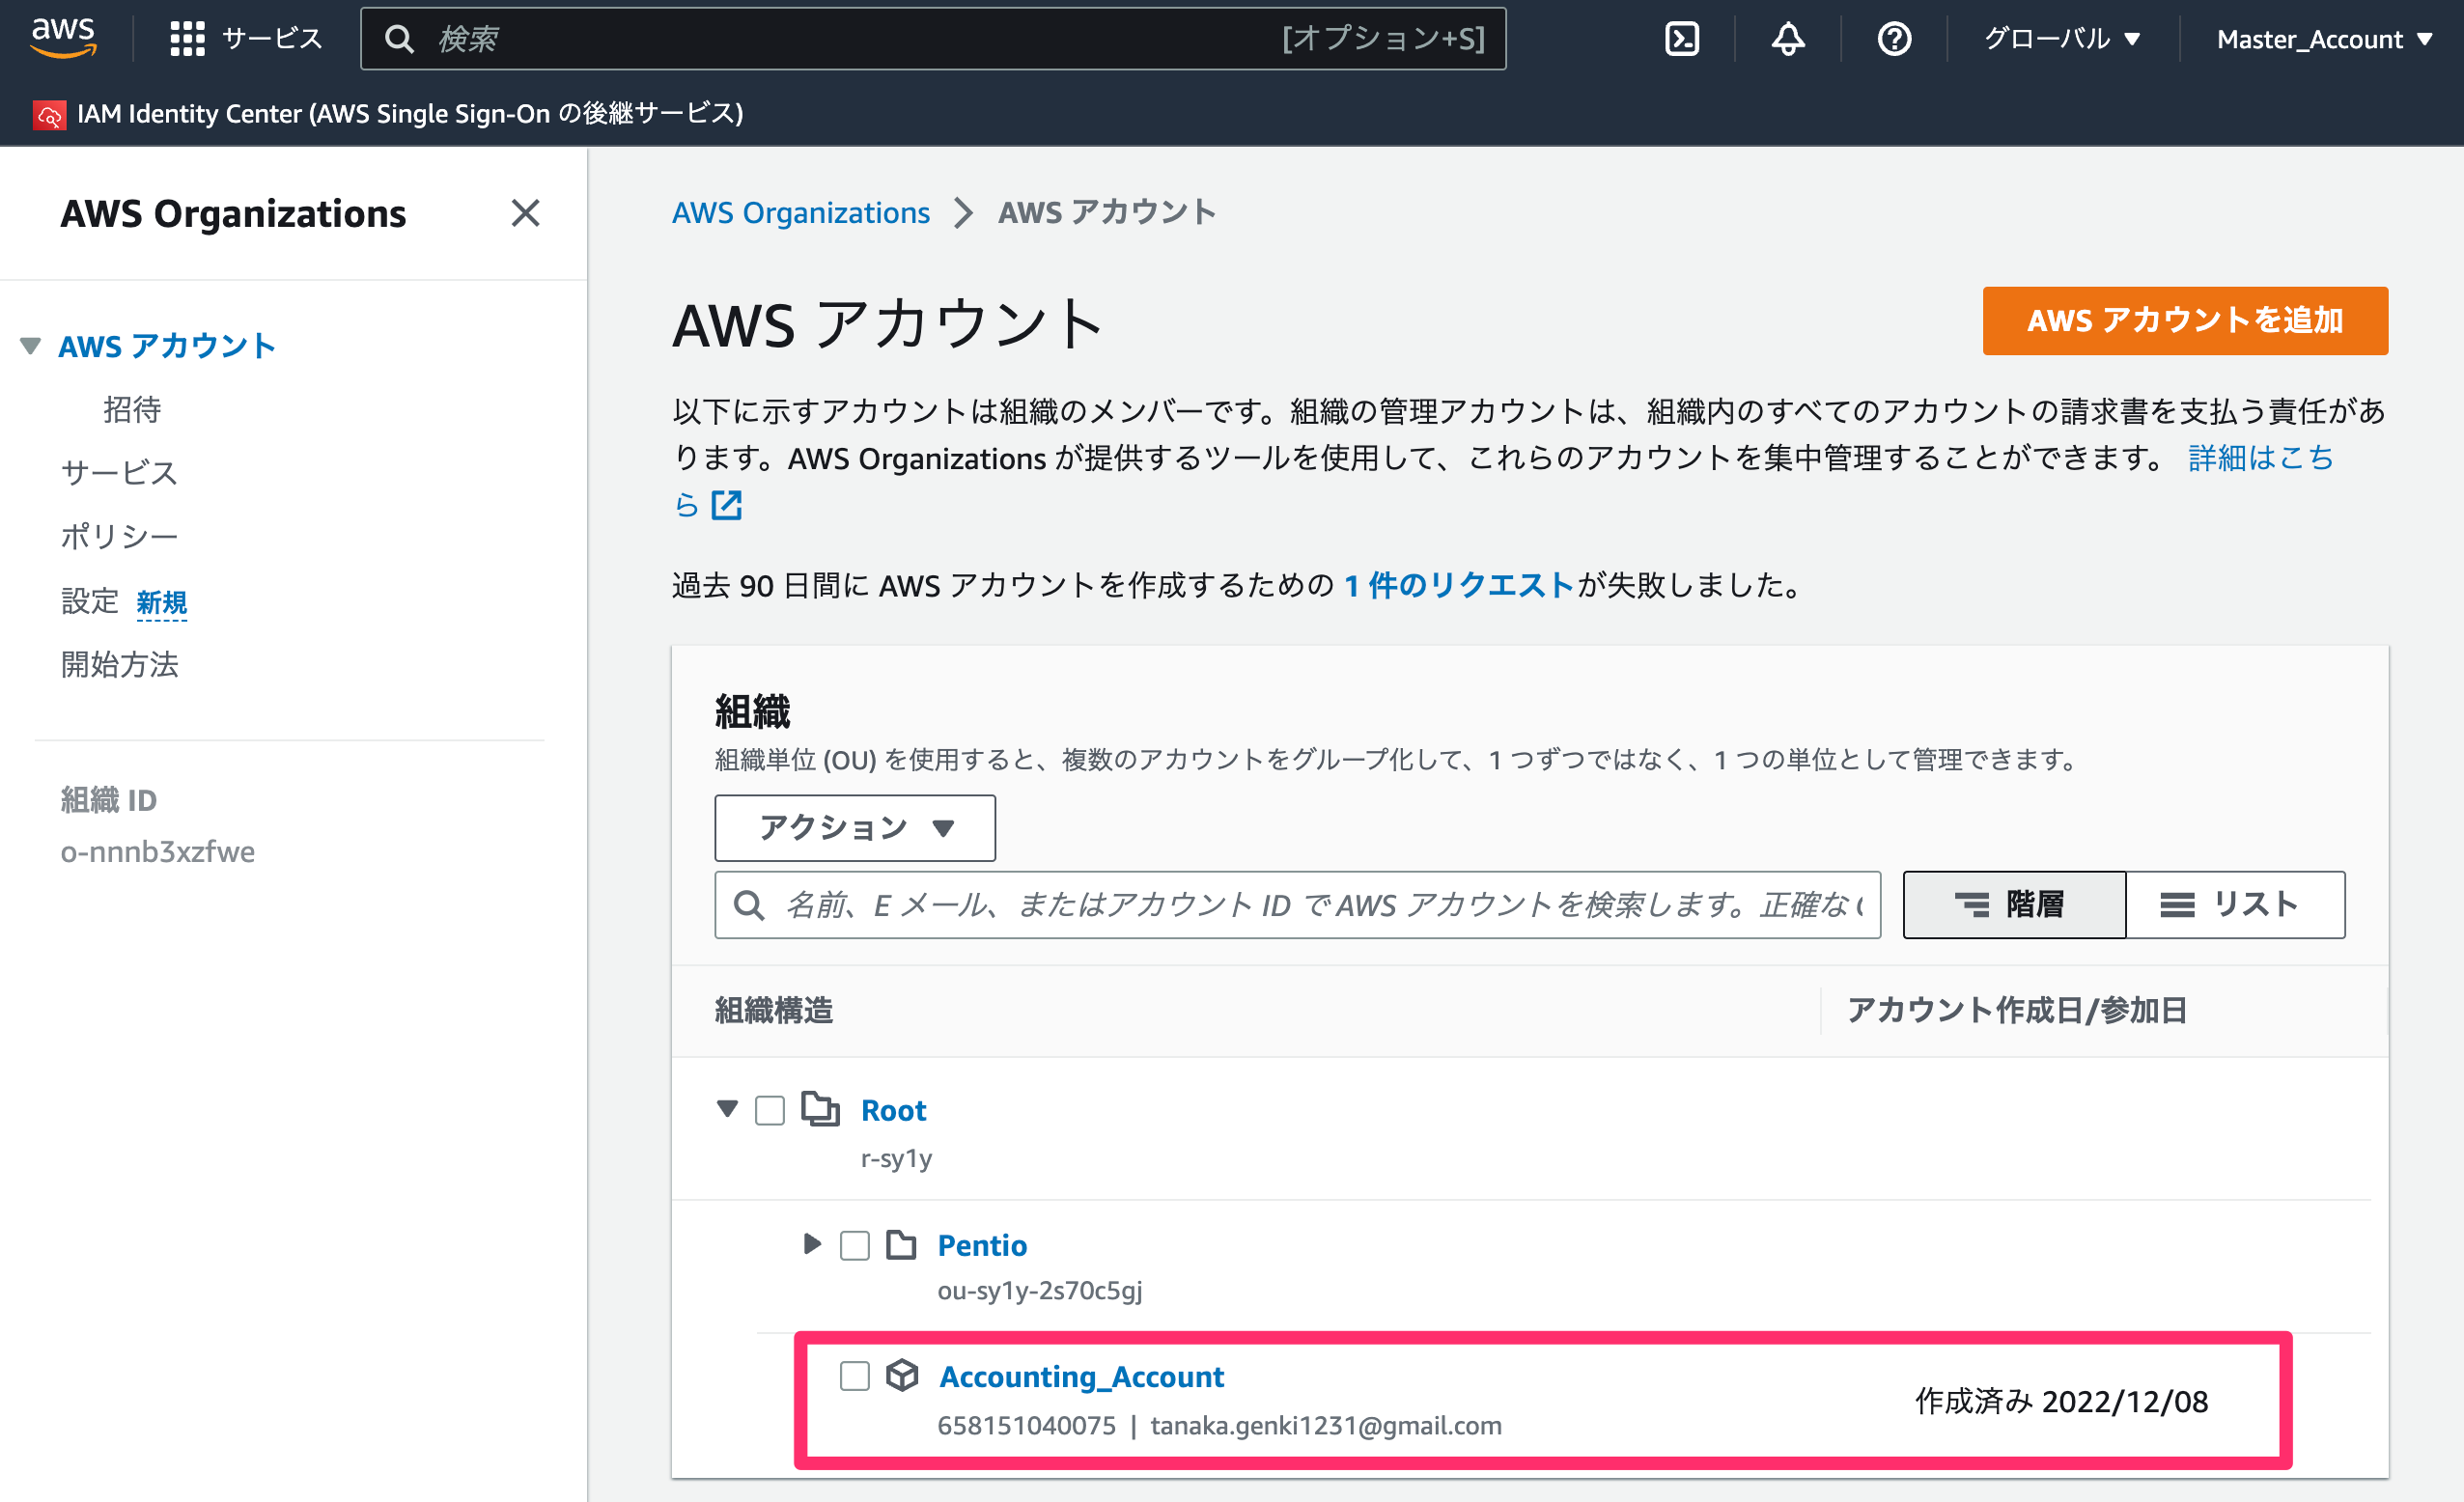Image resolution: width=2464 pixels, height=1502 pixels.
Task: Open 招待 in the sidebar
Action: pos(132,409)
